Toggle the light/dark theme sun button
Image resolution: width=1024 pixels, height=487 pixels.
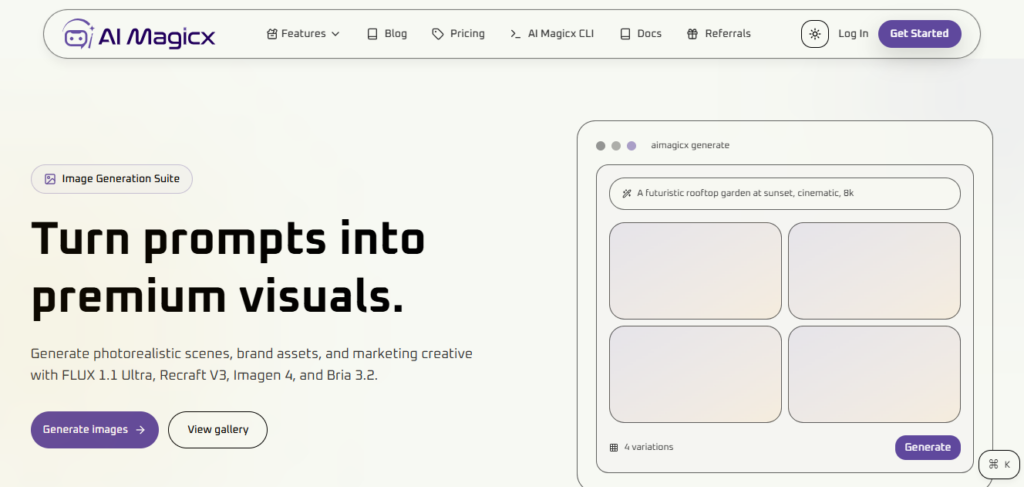[x=814, y=34]
